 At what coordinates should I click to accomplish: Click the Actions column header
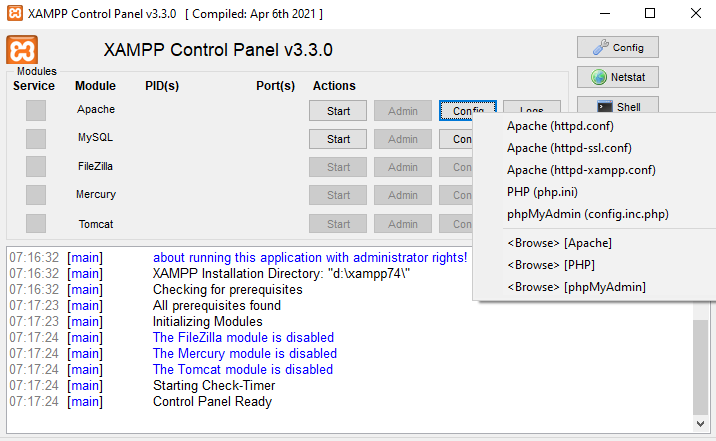(334, 86)
